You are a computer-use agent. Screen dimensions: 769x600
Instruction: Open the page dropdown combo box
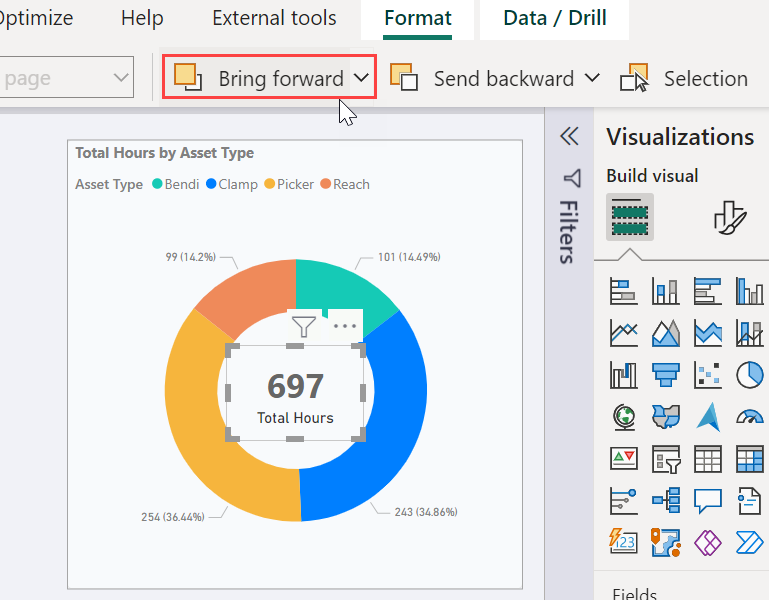point(67,78)
